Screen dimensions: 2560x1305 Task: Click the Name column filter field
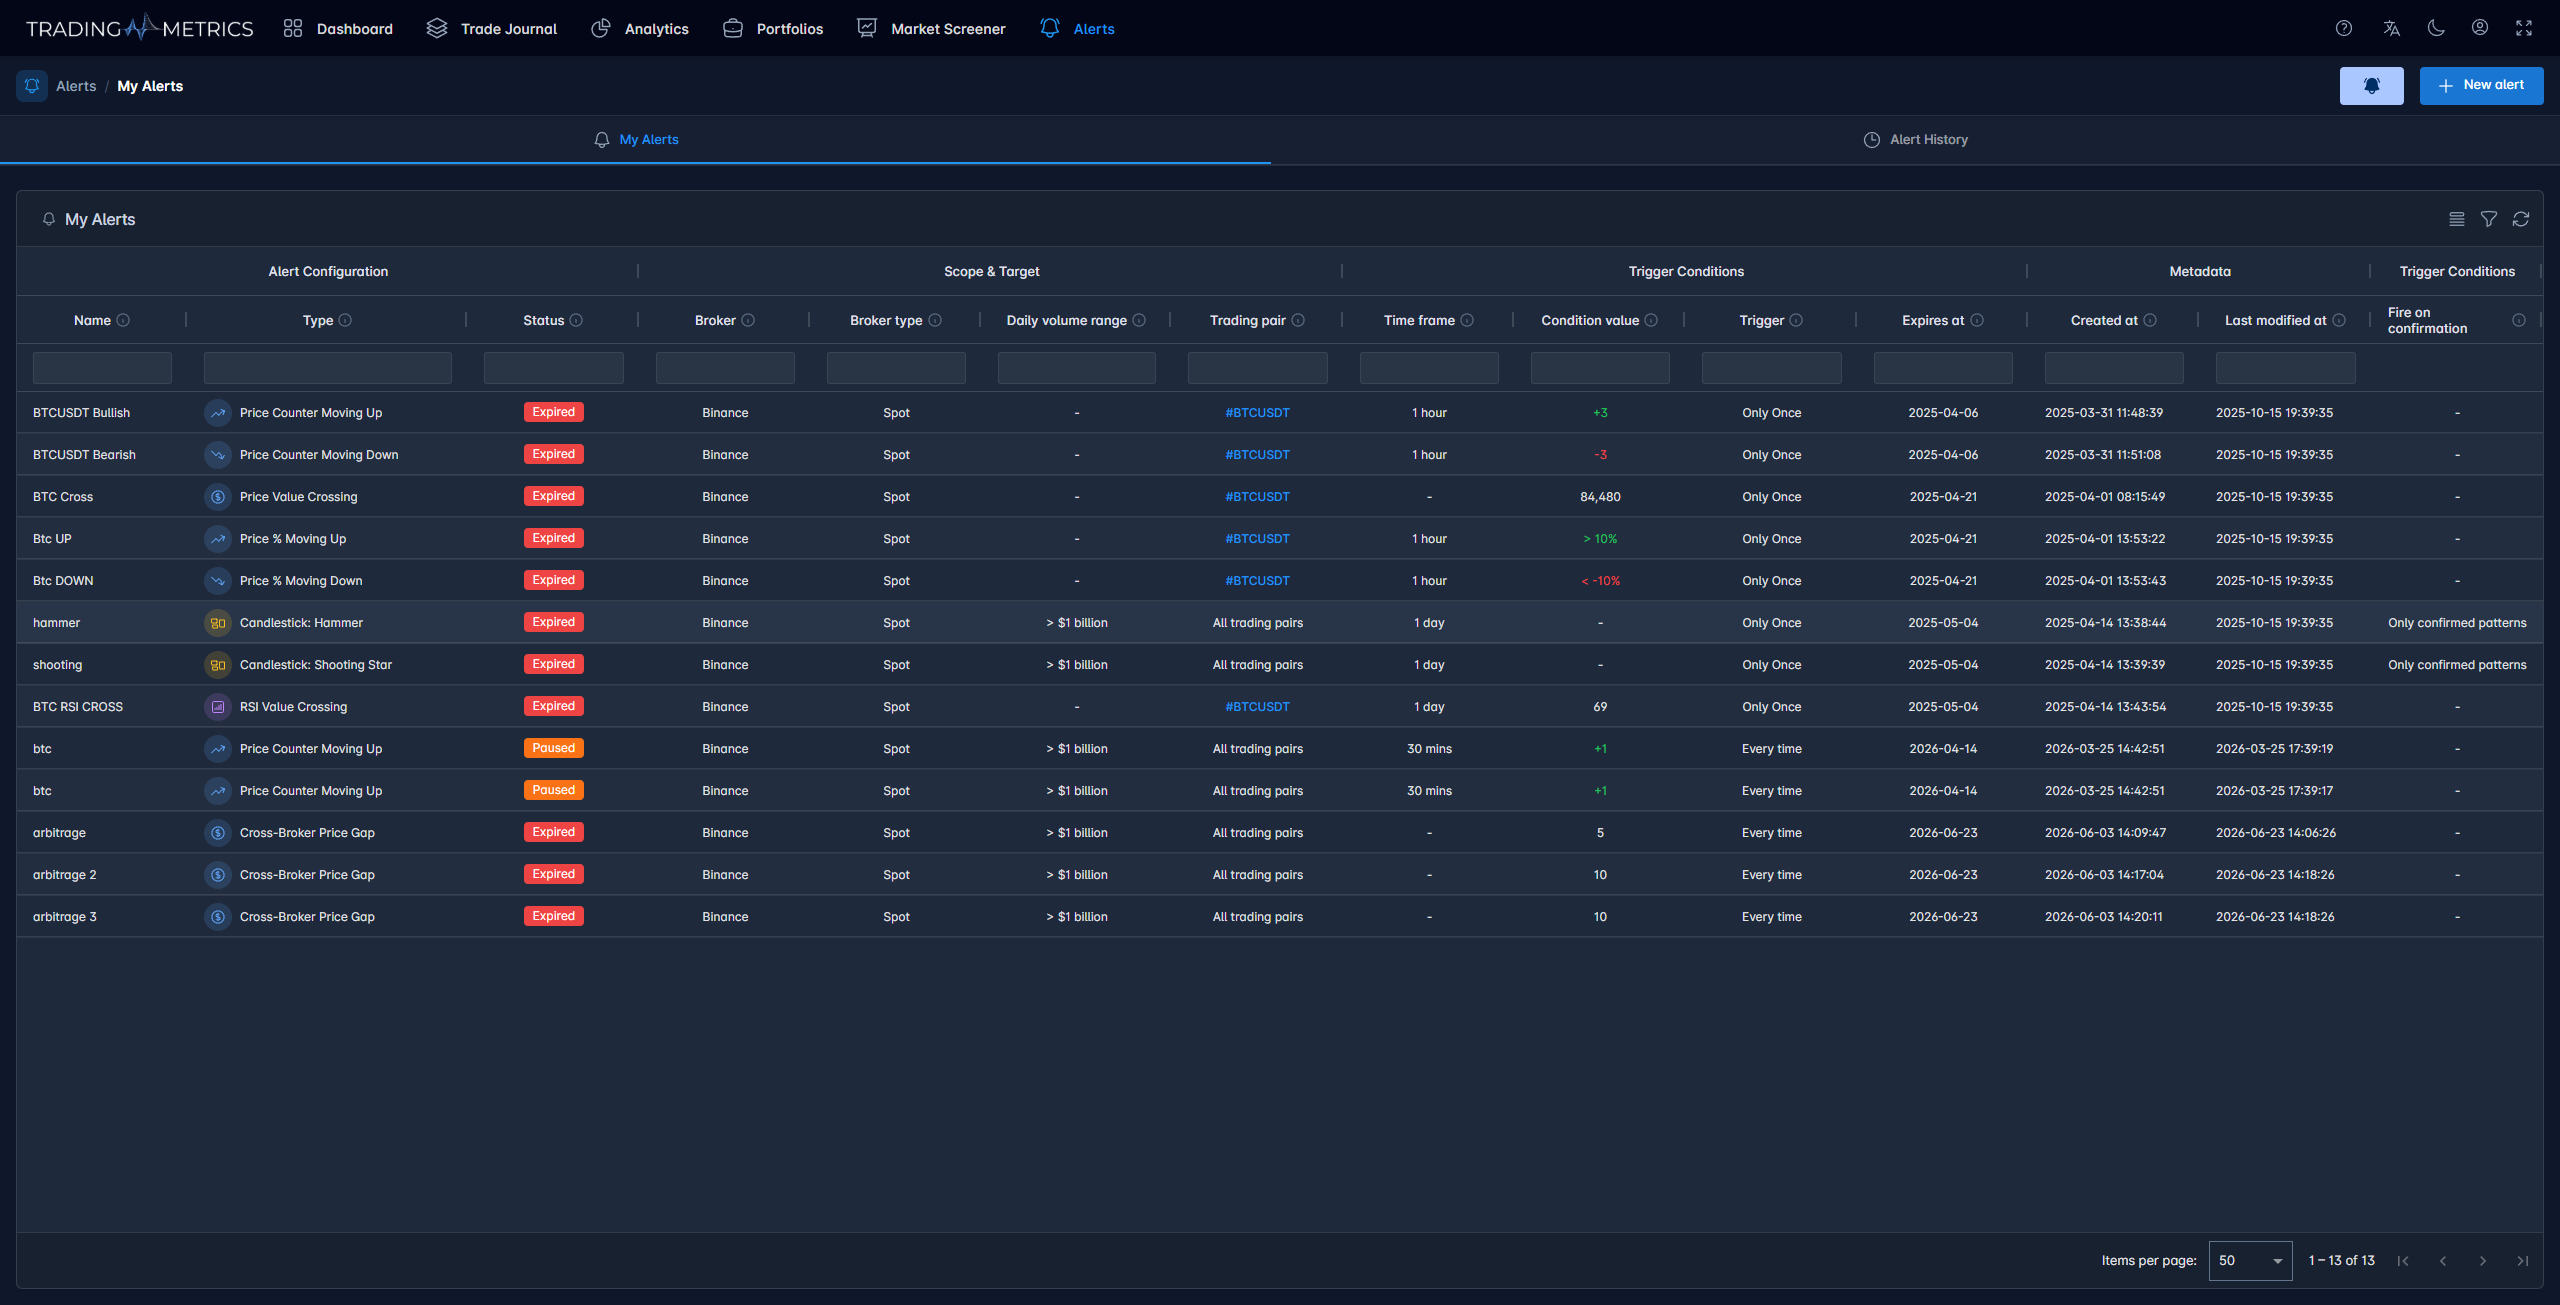[x=102, y=367]
